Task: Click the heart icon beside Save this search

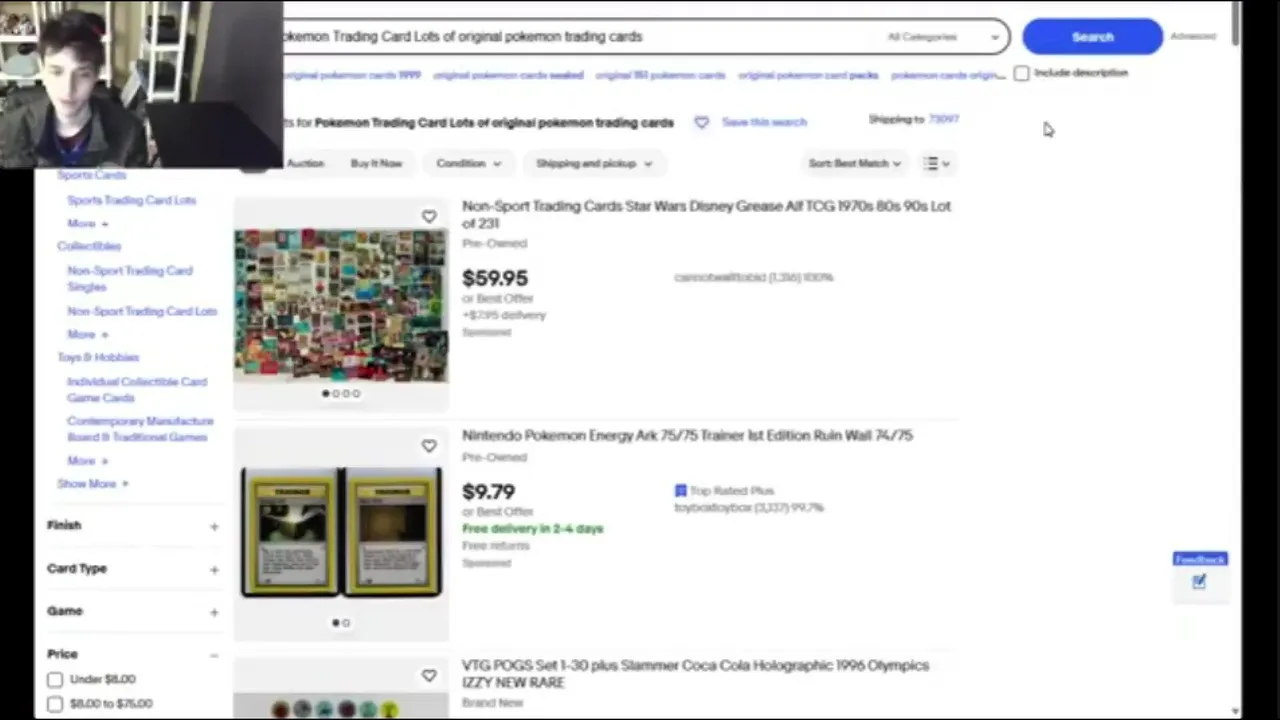Action: [x=701, y=122]
